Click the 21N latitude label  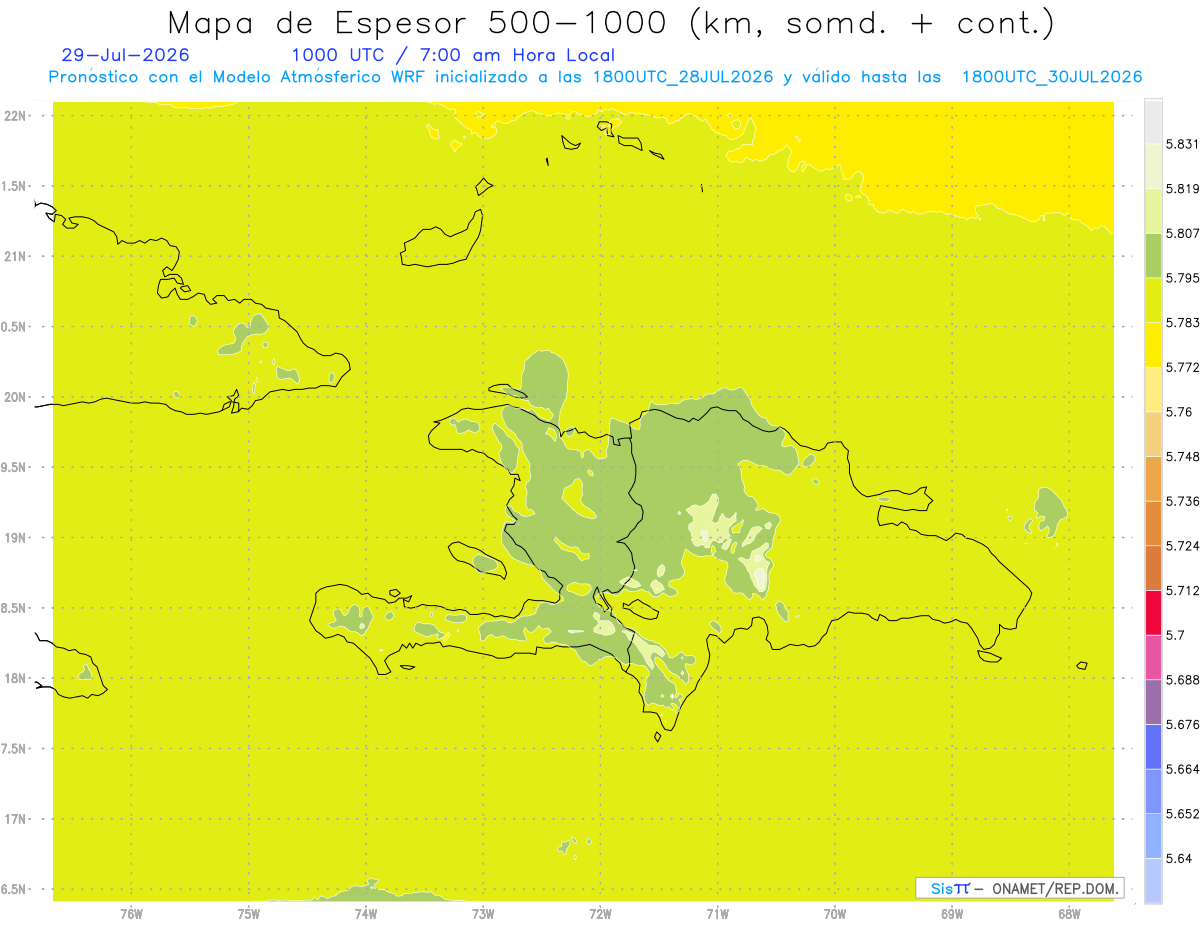pyautogui.click(x=16, y=257)
